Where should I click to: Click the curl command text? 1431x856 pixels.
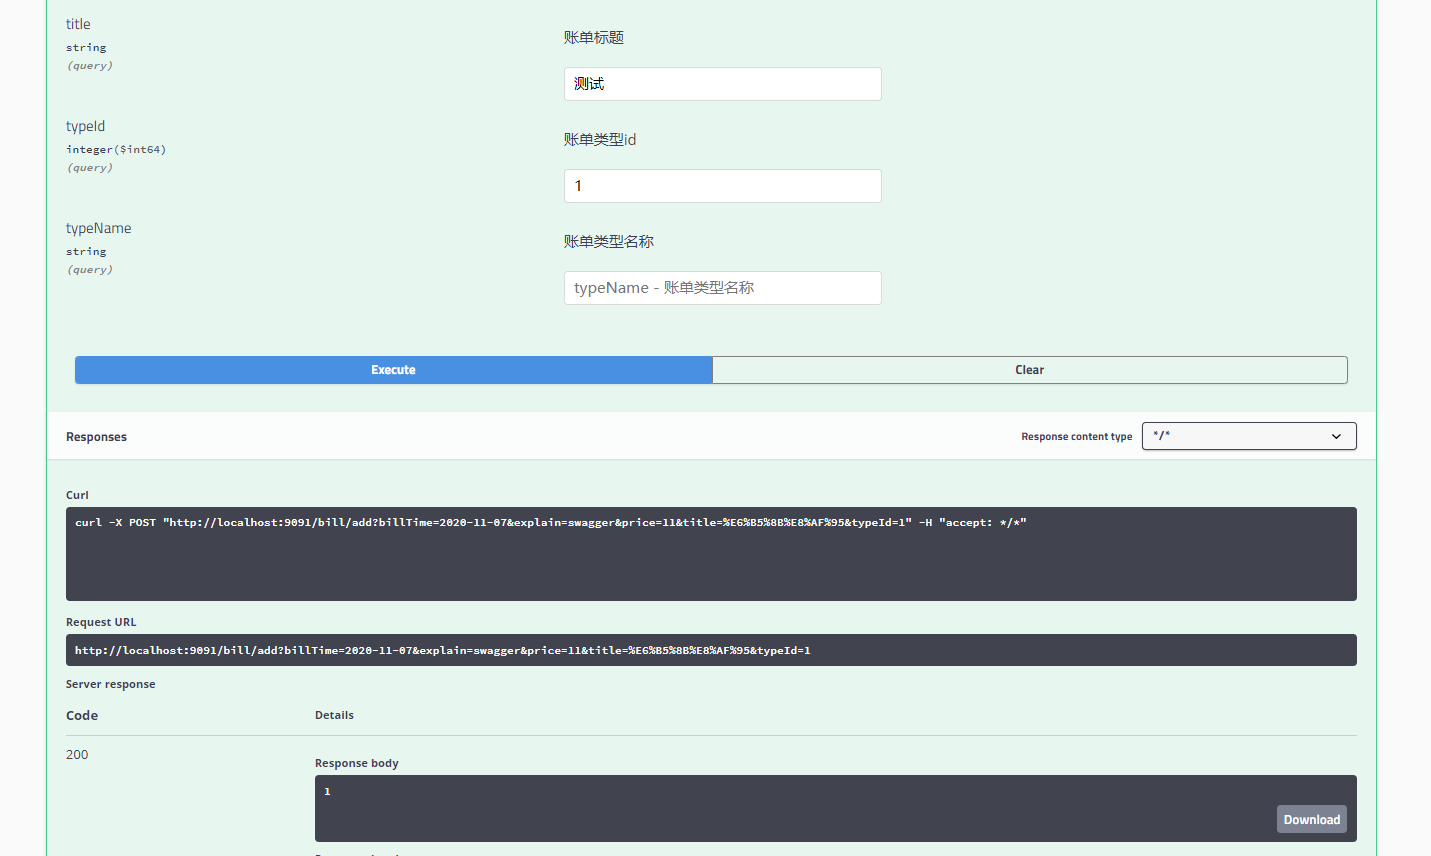click(x=550, y=522)
